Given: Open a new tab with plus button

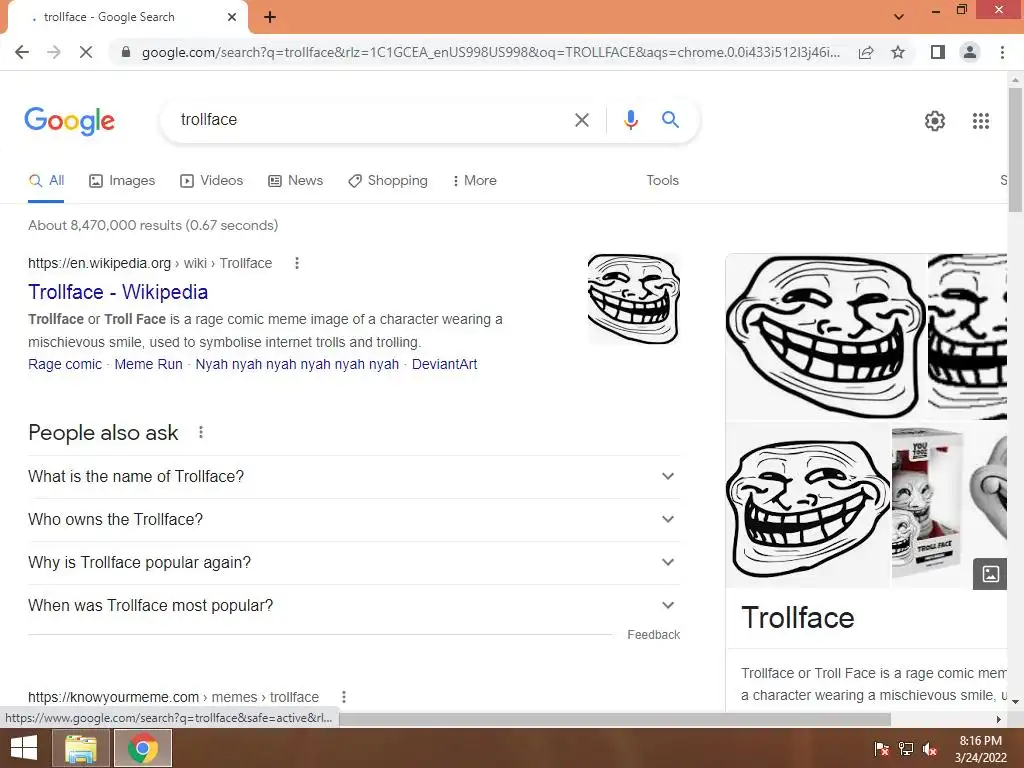Looking at the screenshot, I should coord(270,17).
